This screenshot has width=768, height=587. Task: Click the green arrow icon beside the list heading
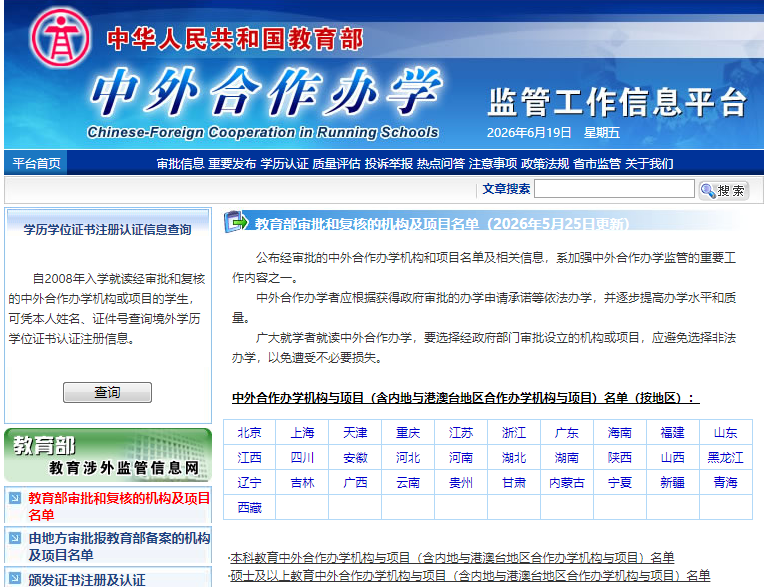point(236,222)
